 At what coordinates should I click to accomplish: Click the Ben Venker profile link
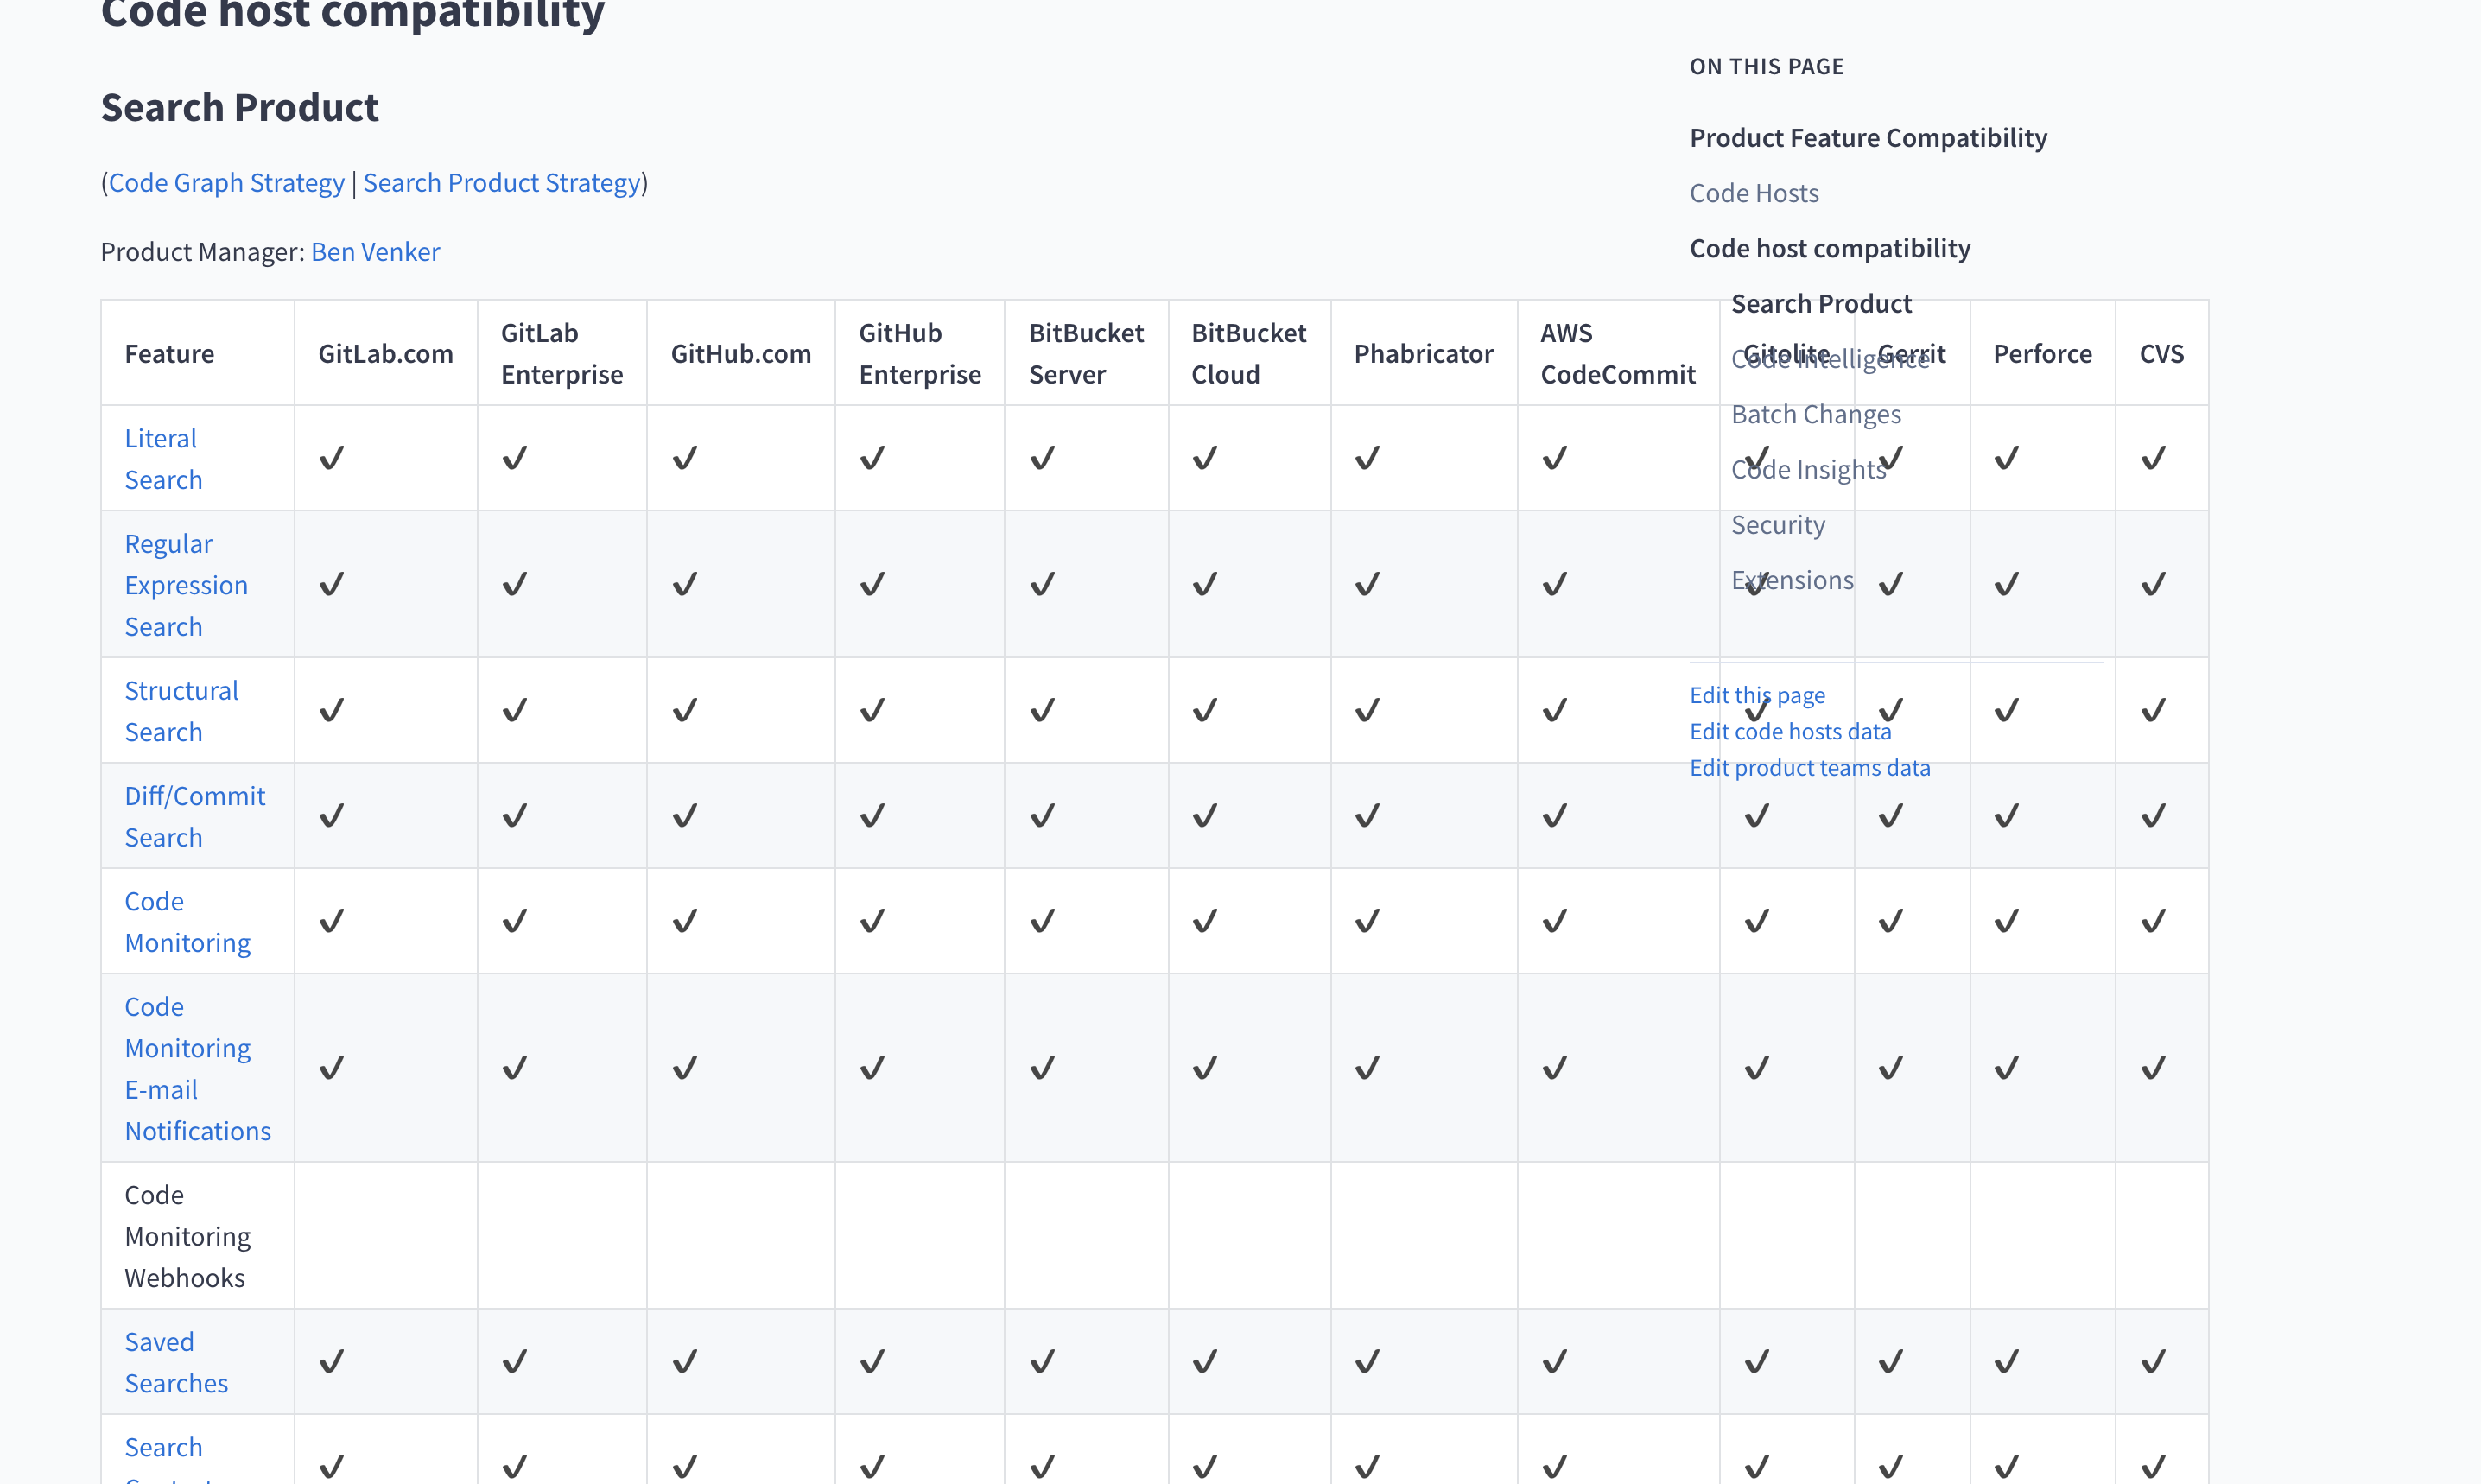tap(375, 251)
